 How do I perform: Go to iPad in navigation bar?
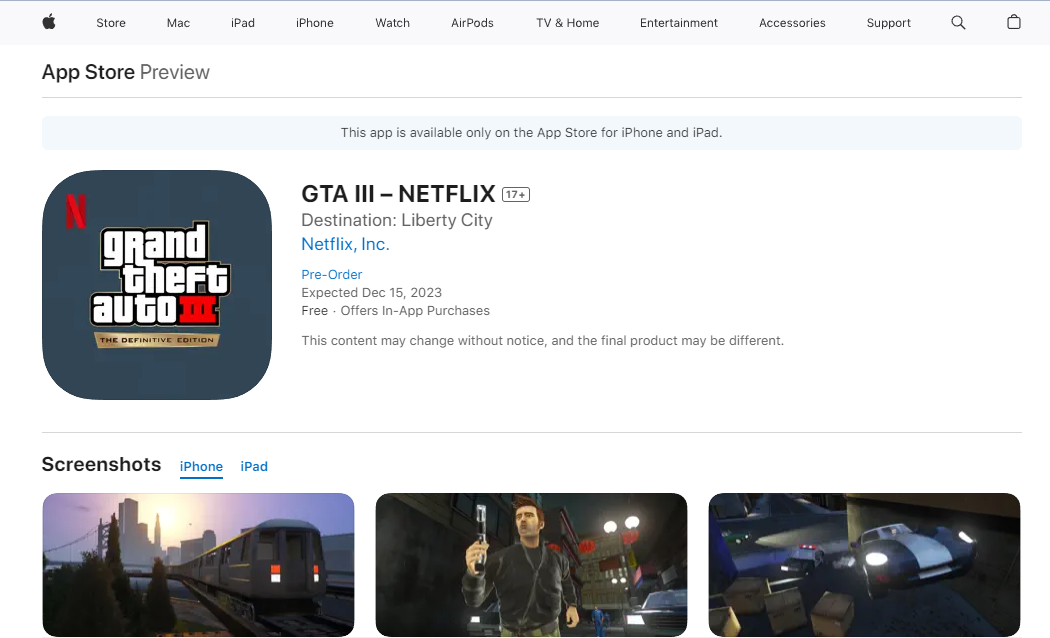point(242,23)
